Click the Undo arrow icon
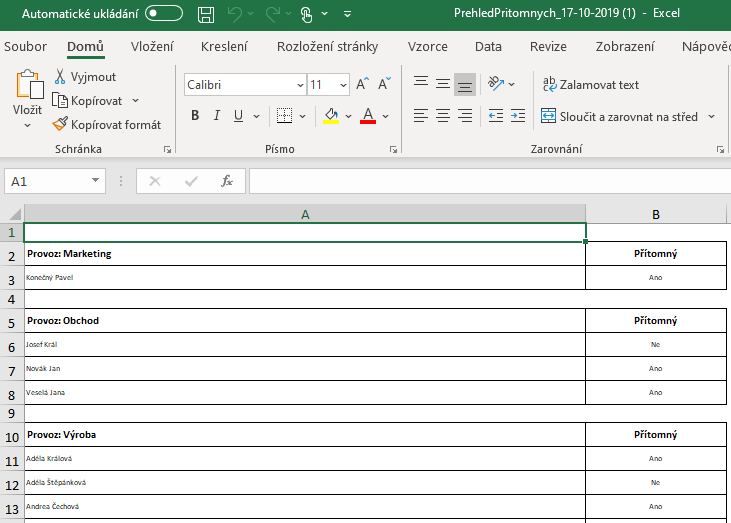This screenshot has width=731, height=523. (234, 14)
